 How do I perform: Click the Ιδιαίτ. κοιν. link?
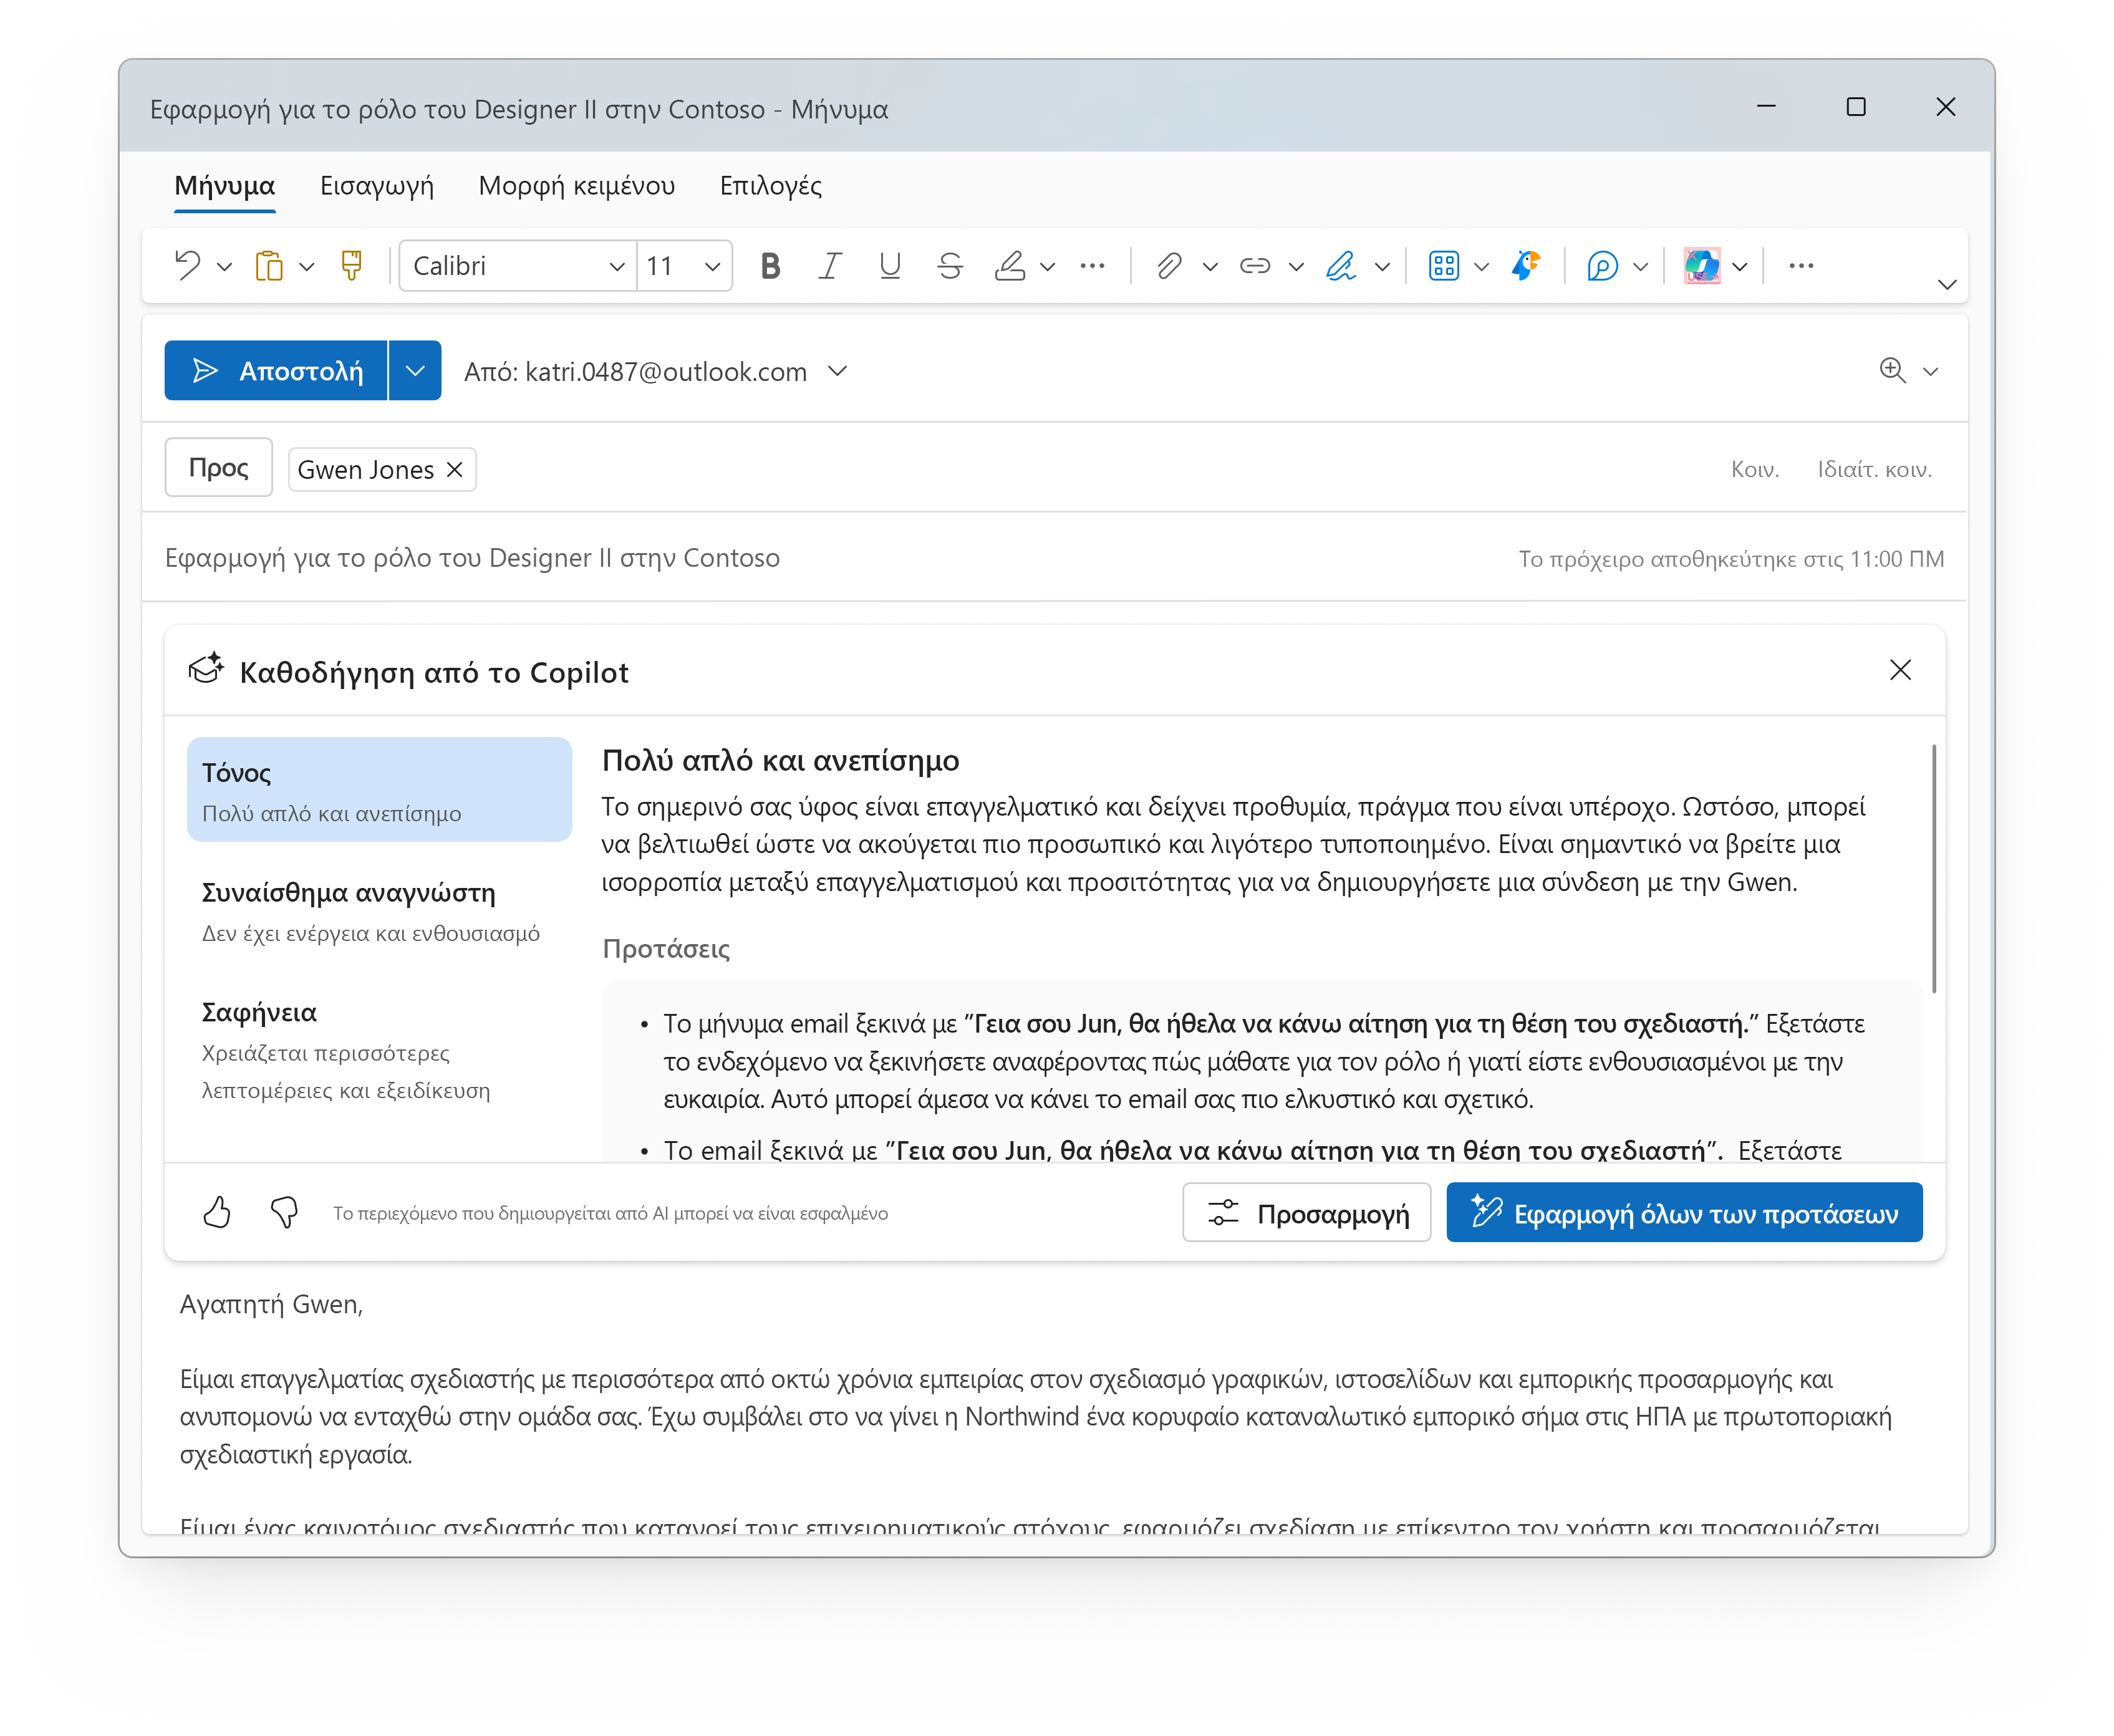tap(1875, 470)
